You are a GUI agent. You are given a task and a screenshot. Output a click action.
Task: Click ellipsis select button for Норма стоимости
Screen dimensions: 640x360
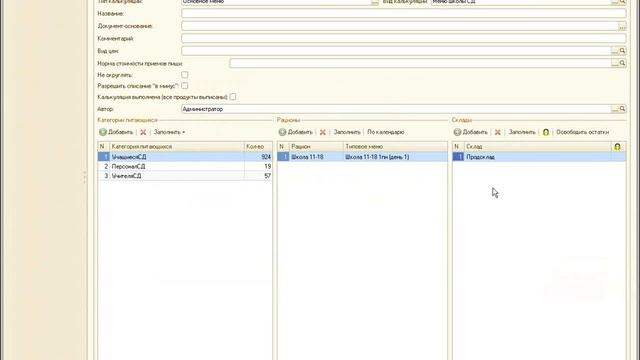pyautogui.click(x=615, y=63)
